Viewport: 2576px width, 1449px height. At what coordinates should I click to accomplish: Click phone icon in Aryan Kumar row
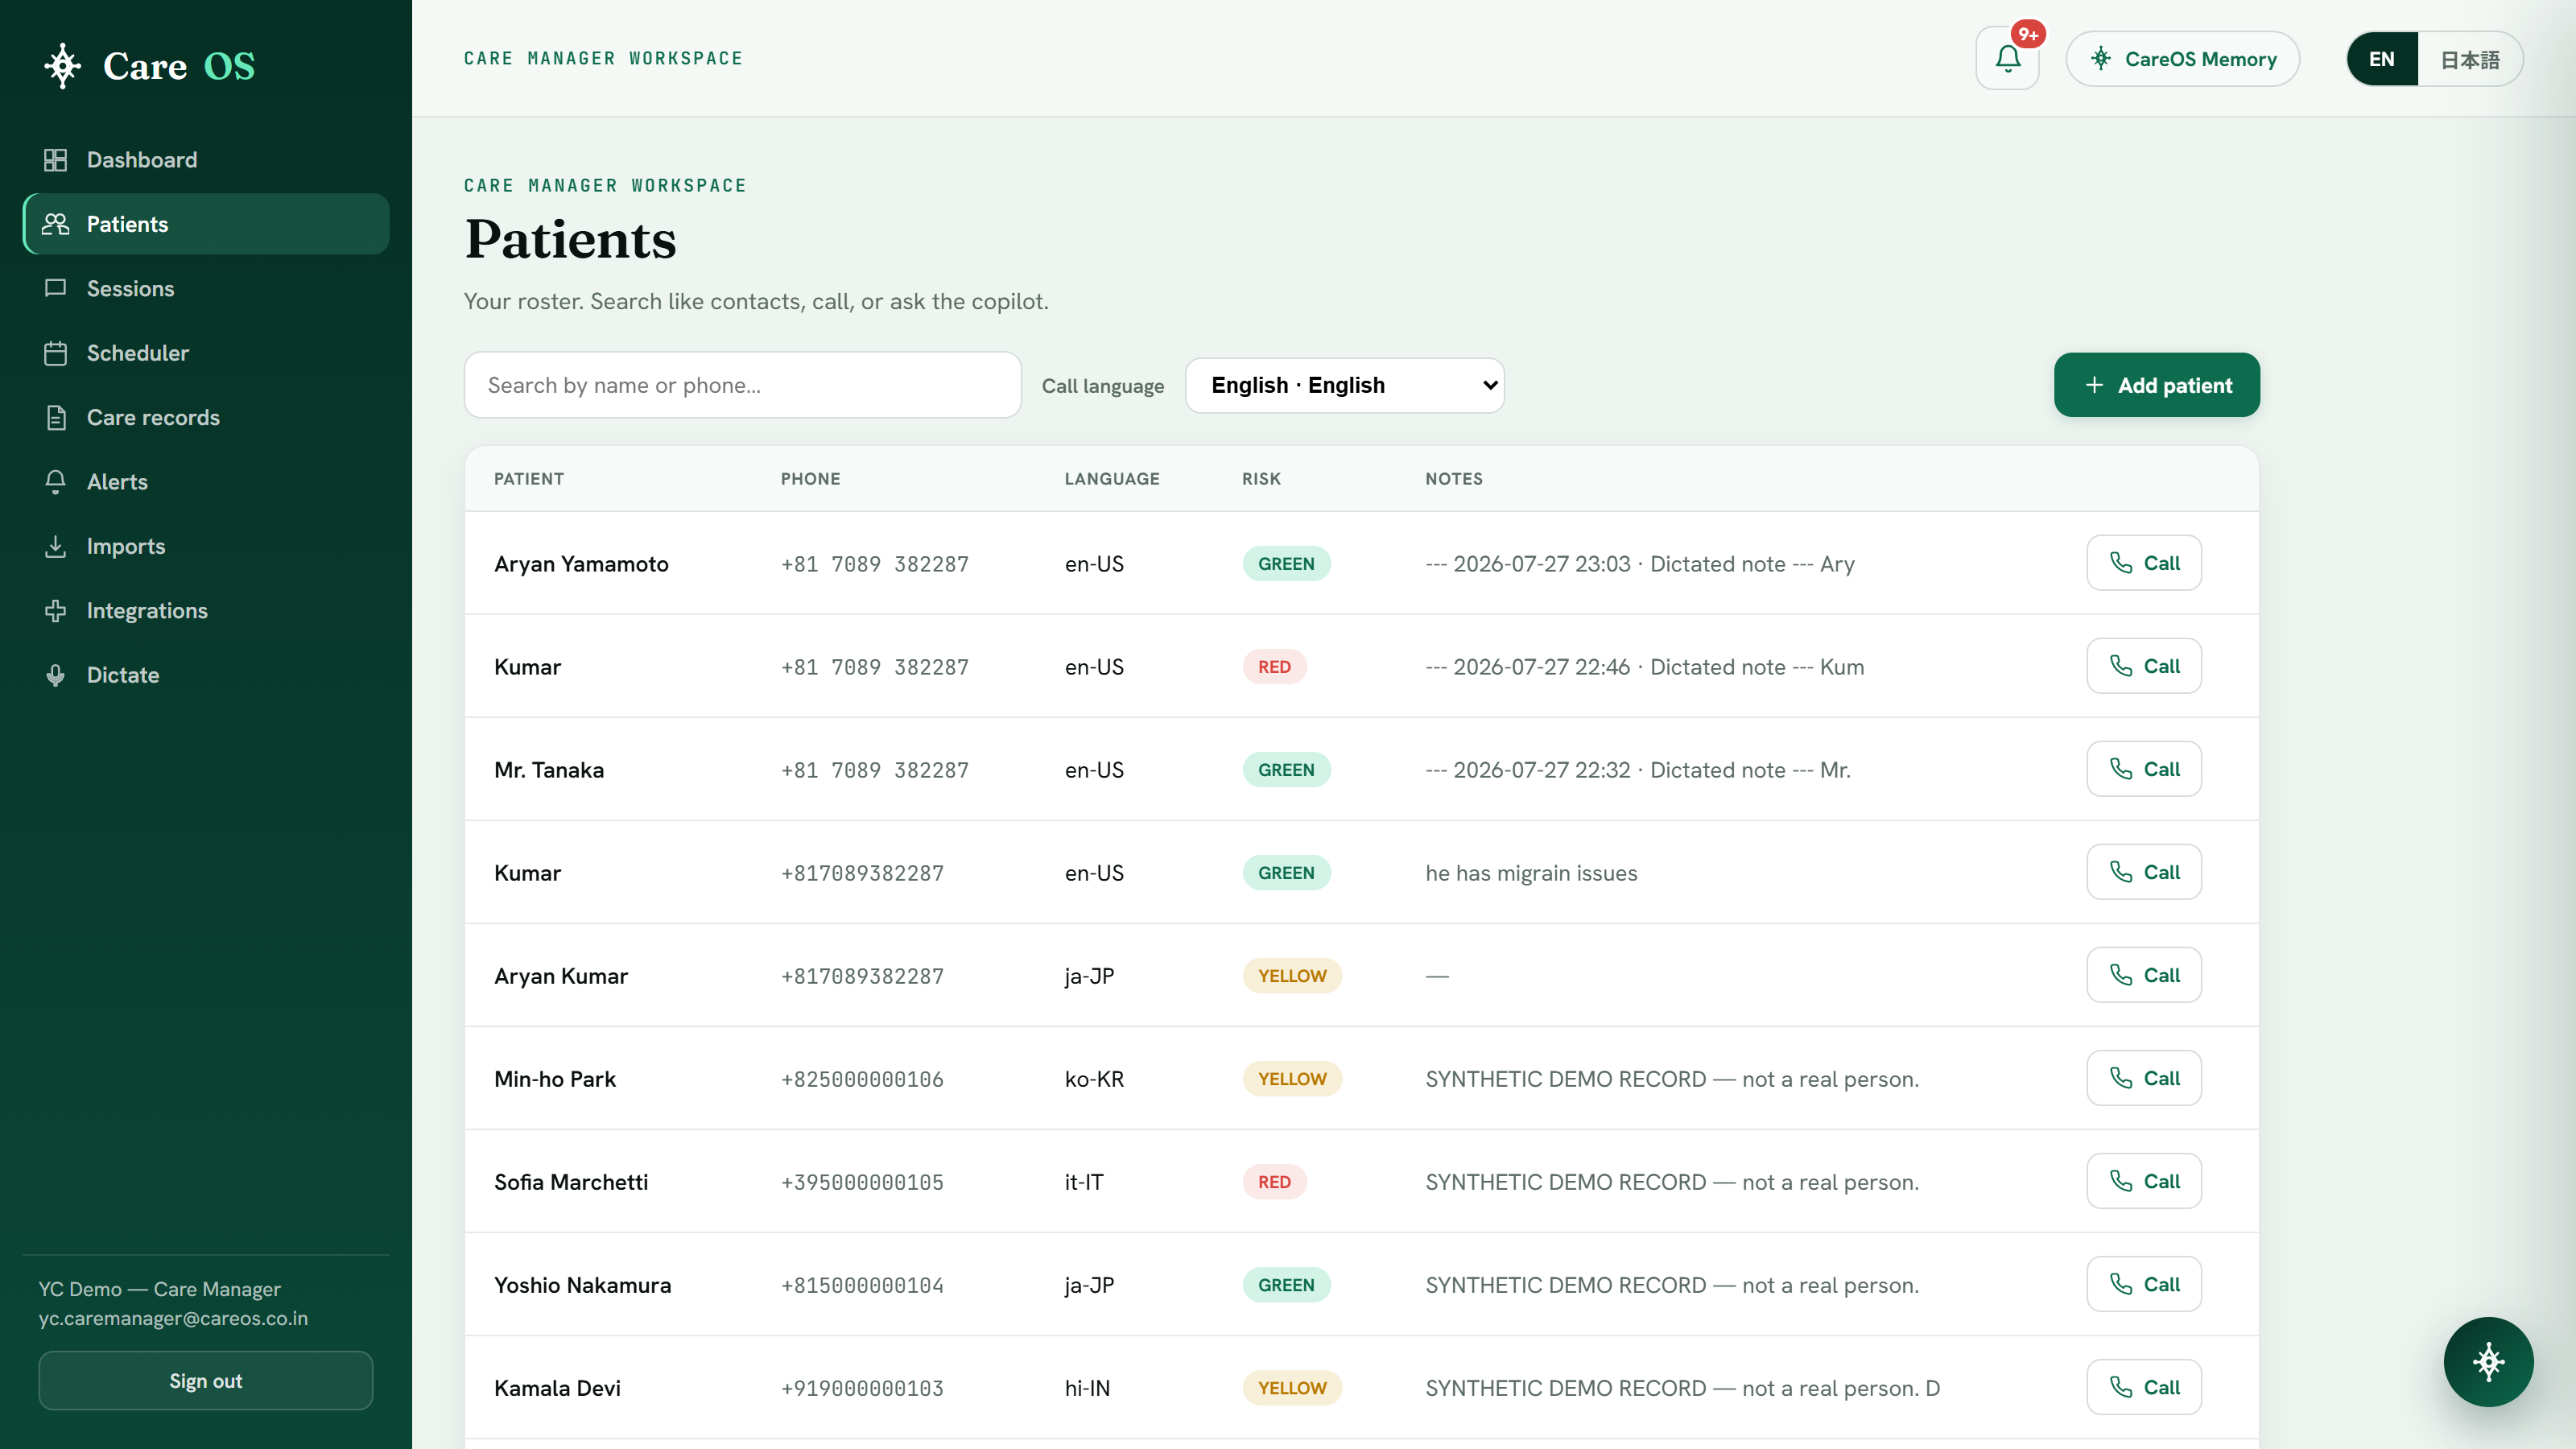2121,975
